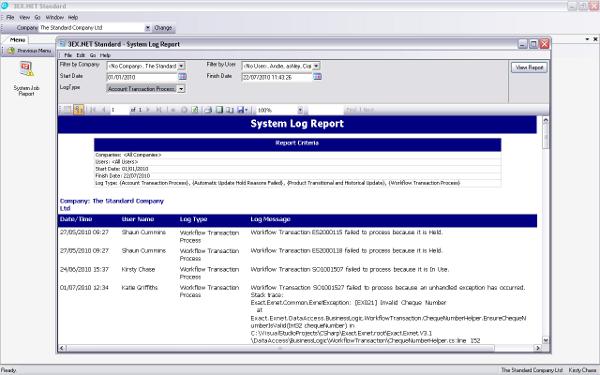
Task: Click the Previous Menu globe icon
Action: [11, 51]
